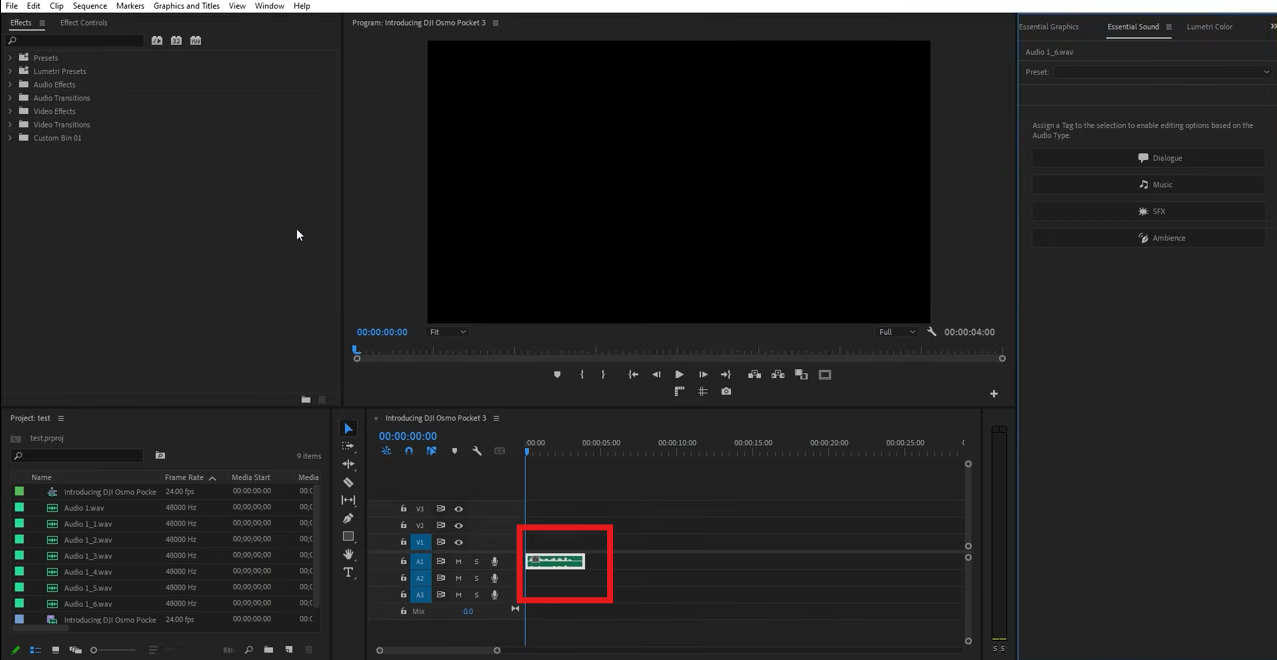The image size is (1277, 660).
Task: Add marker in Program monitor
Action: (x=557, y=375)
